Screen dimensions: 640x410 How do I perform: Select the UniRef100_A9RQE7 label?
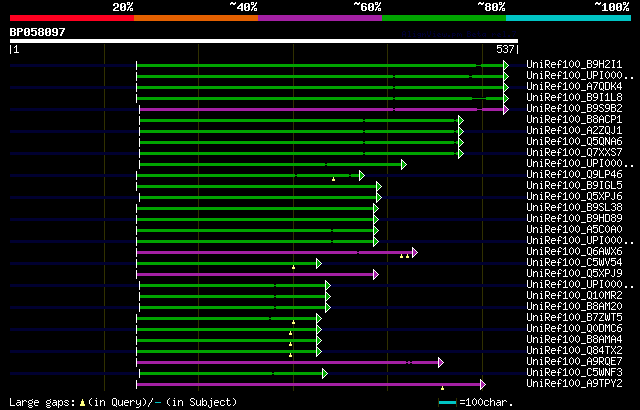(x=574, y=362)
